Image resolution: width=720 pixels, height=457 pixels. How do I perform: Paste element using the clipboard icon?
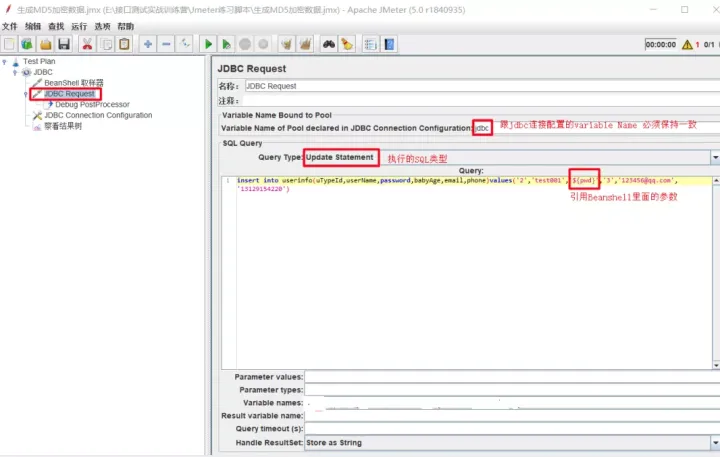(x=124, y=45)
